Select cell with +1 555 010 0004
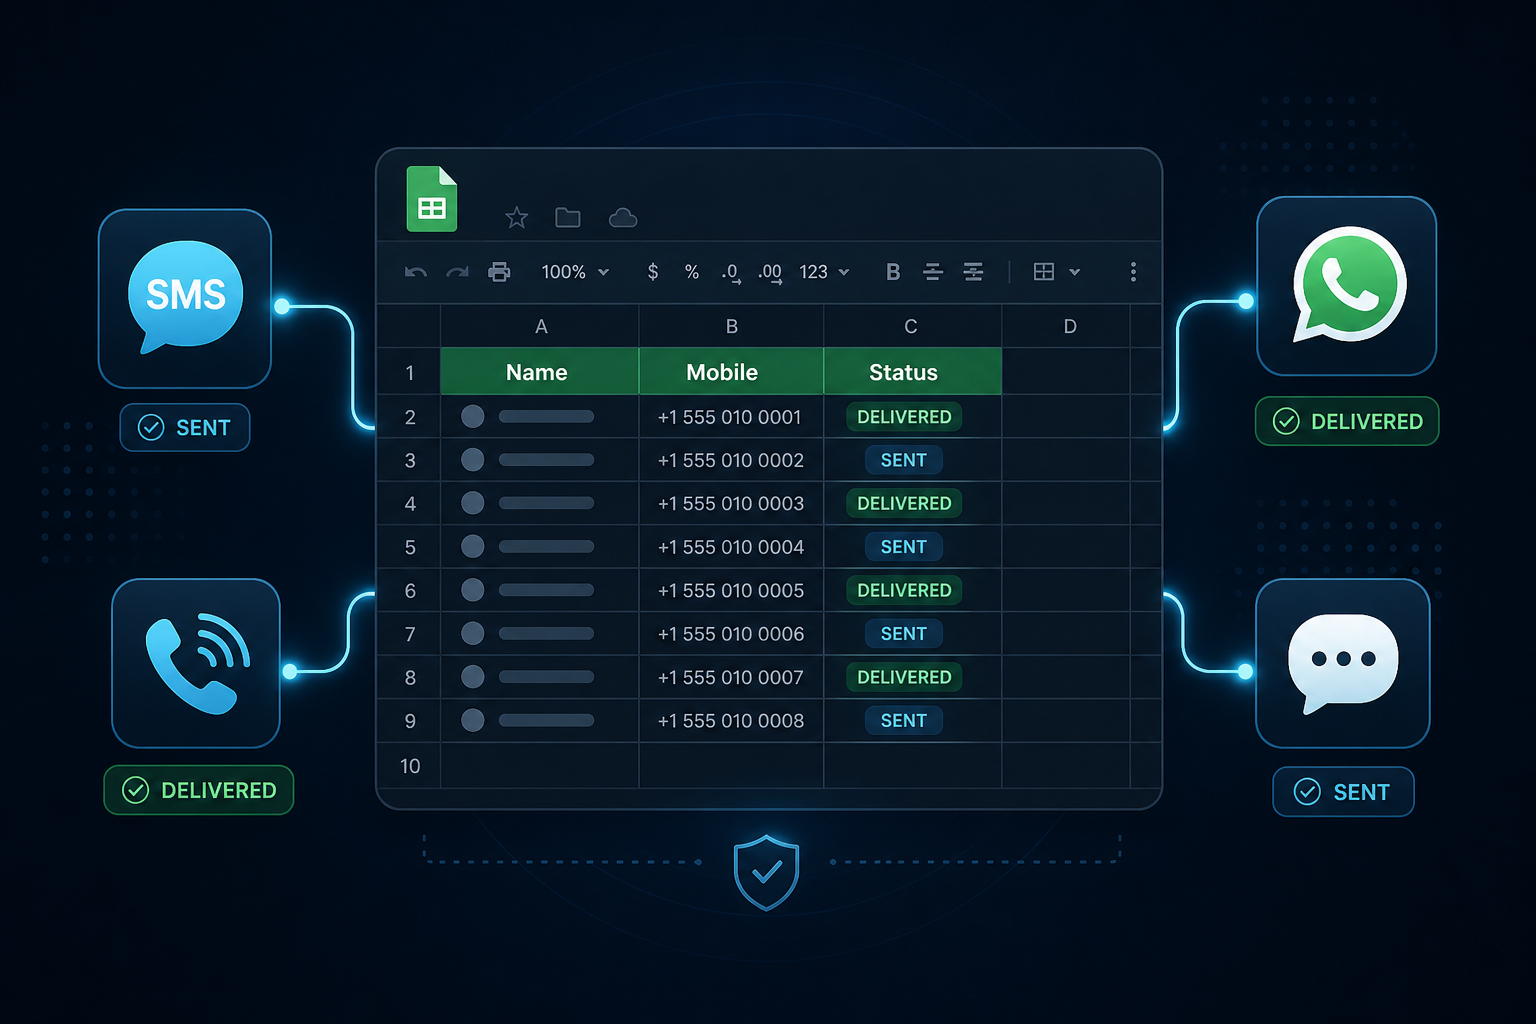Image resolution: width=1536 pixels, height=1024 pixels. 731,547
